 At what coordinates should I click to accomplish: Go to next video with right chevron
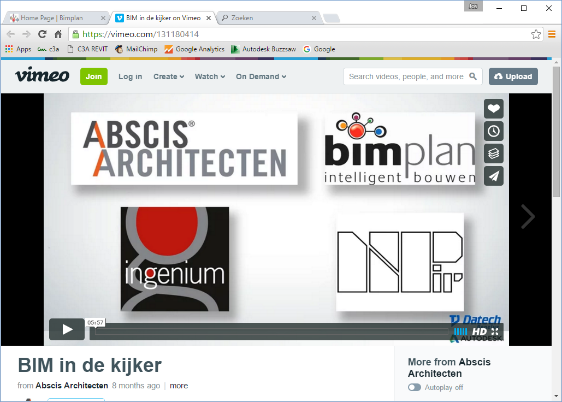tap(528, 217)
